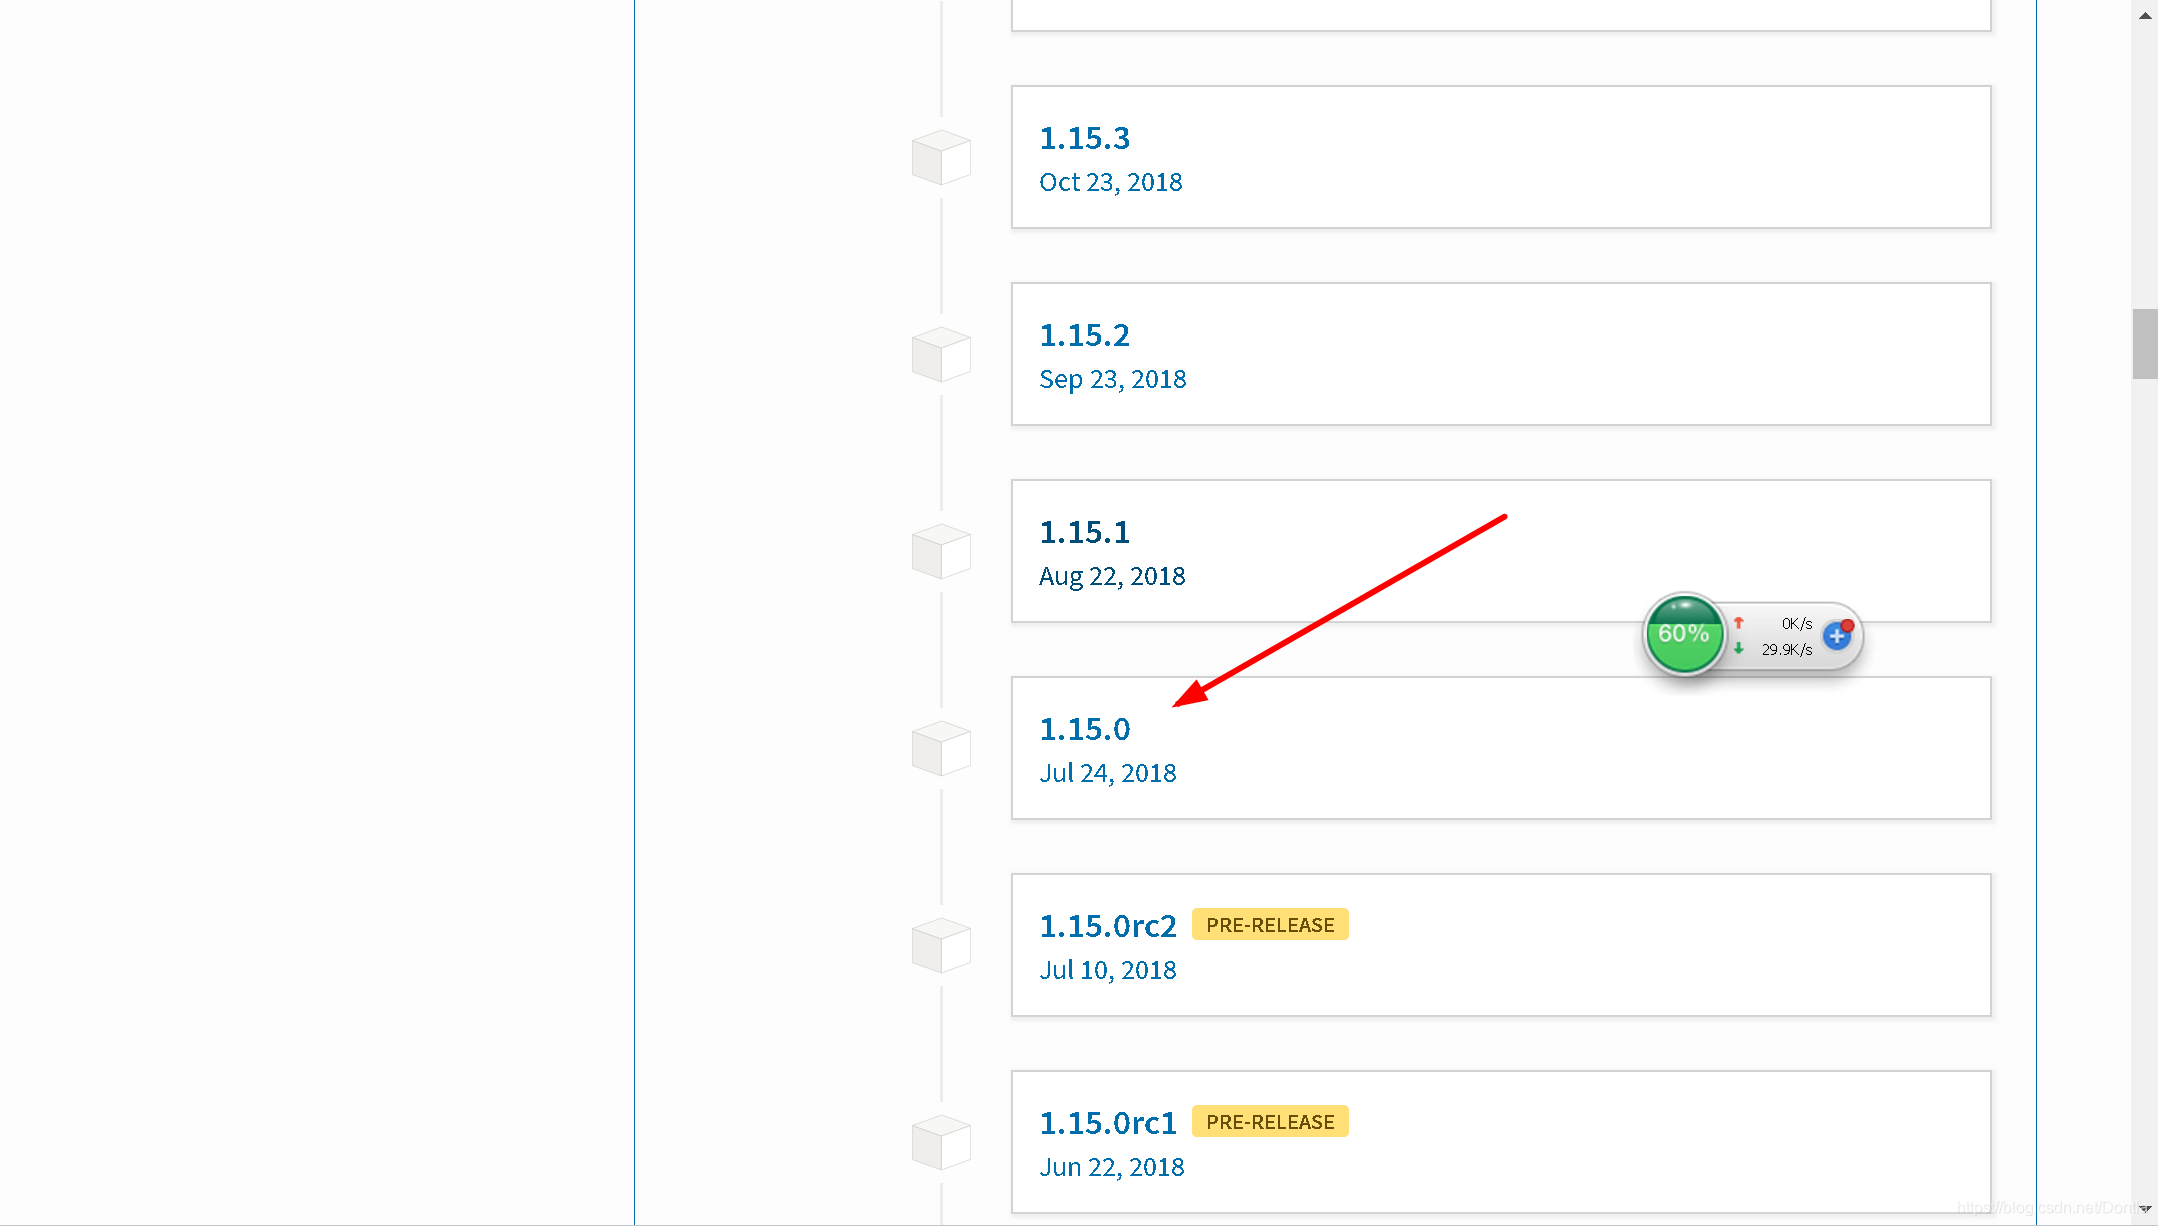
Task: Click the cube icon beside release 1.15.0rc2
Action: [x=941, y=946]
